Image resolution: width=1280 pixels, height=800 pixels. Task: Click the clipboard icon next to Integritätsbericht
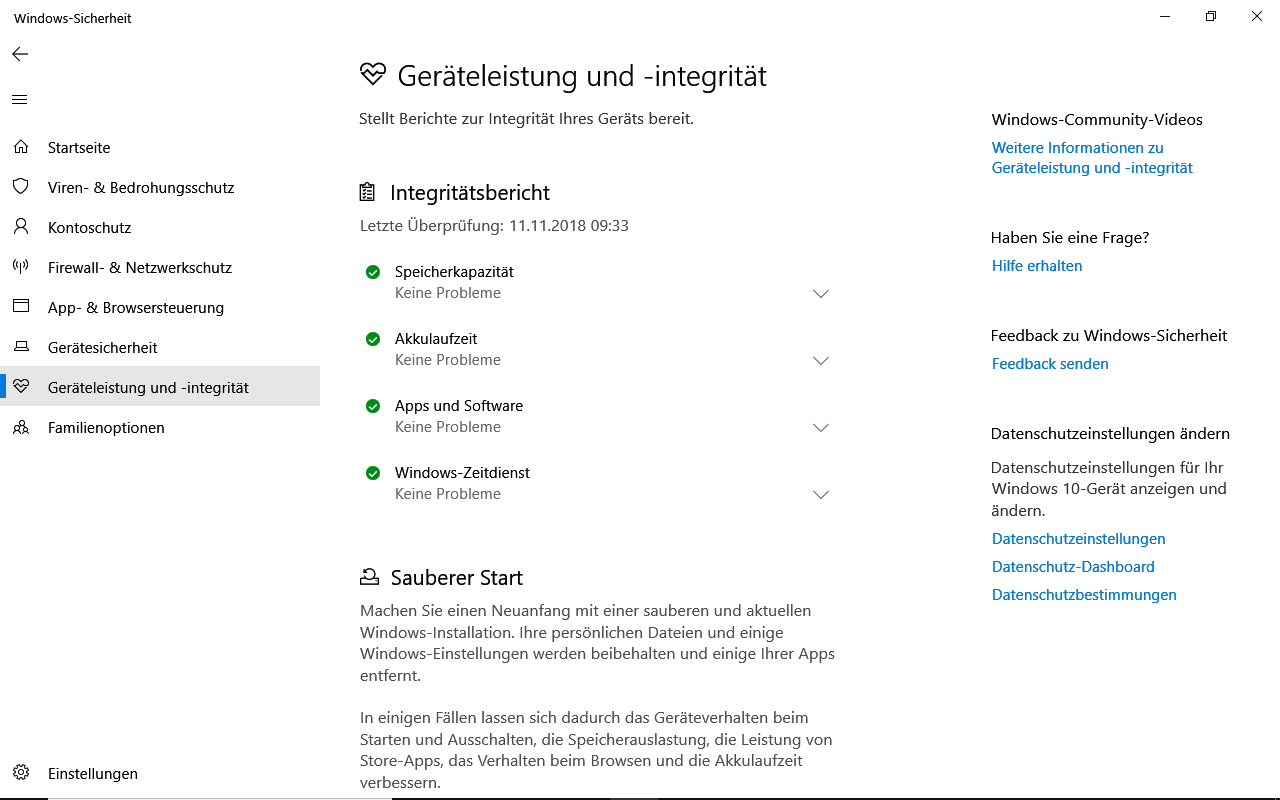tap(368, 192)
